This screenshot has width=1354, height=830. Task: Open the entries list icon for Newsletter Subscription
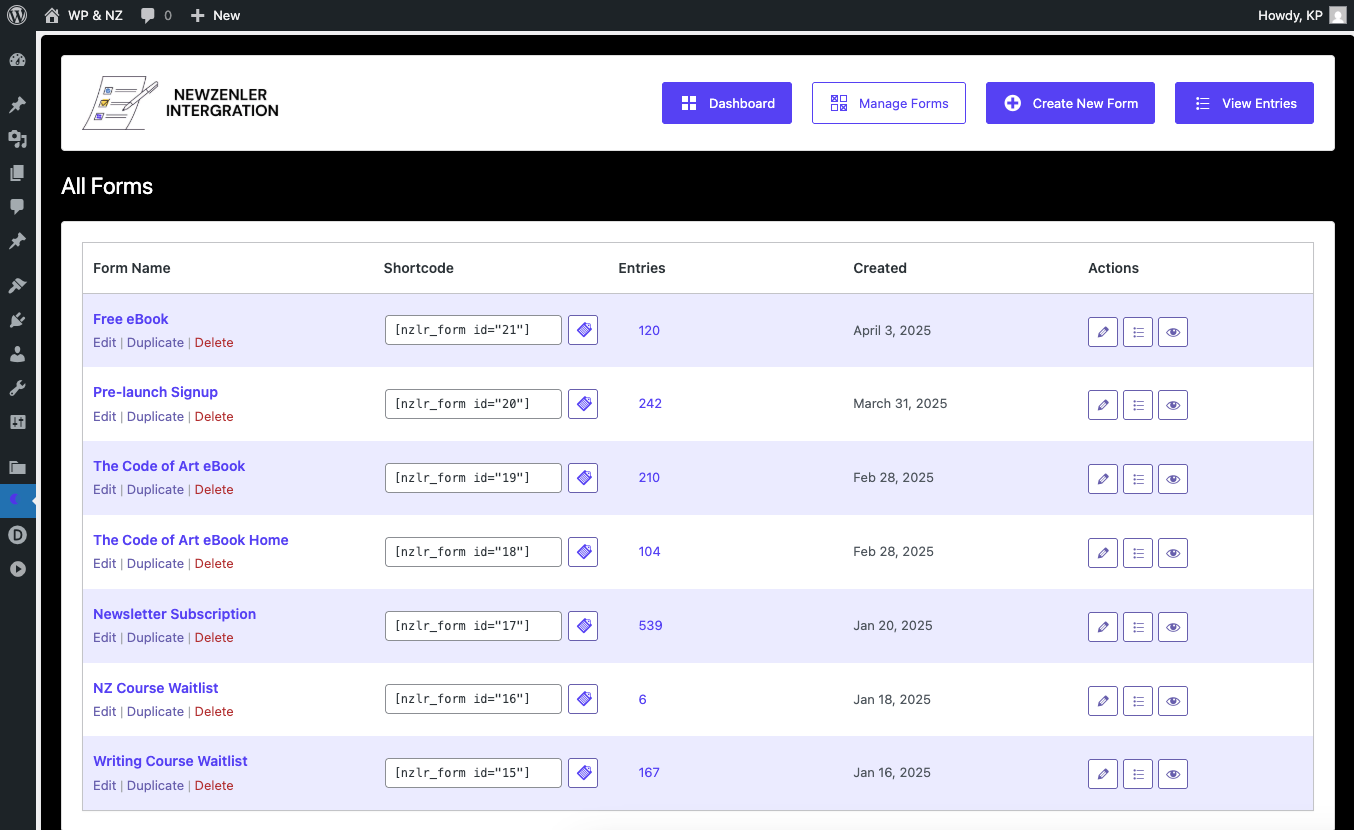[x=1137, y=627]
